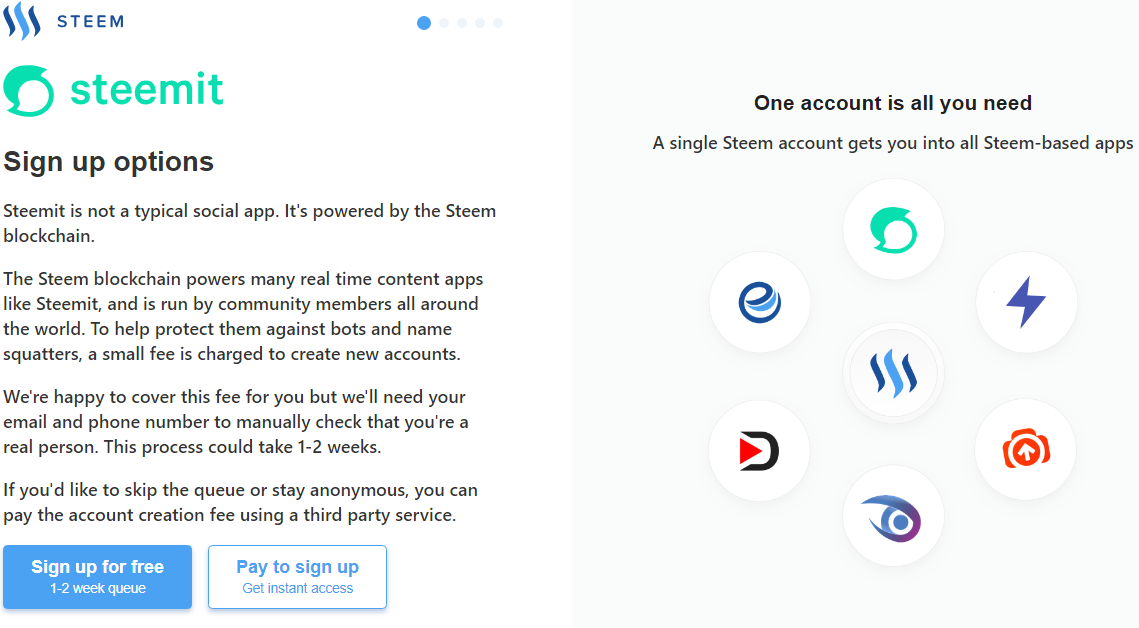Click the One account is all you need heading
The width and height of the screenshot is (1139, 628).
tap(892, 103)
